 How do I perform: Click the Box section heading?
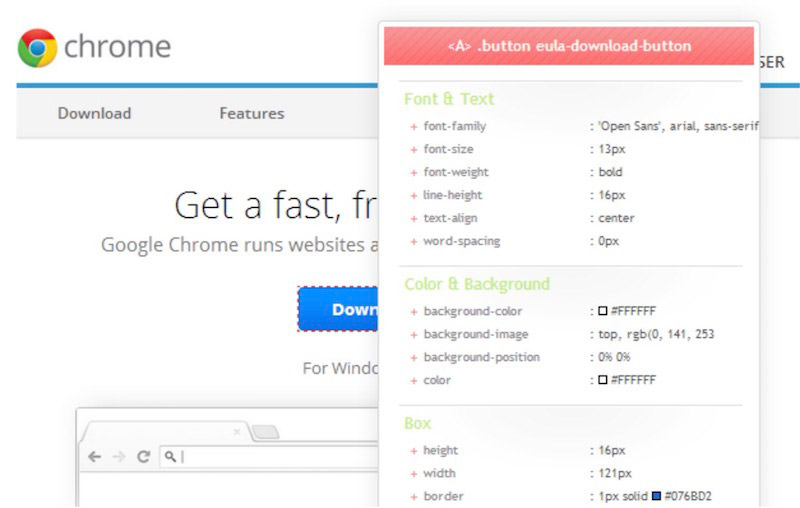(x=417, y=423)
